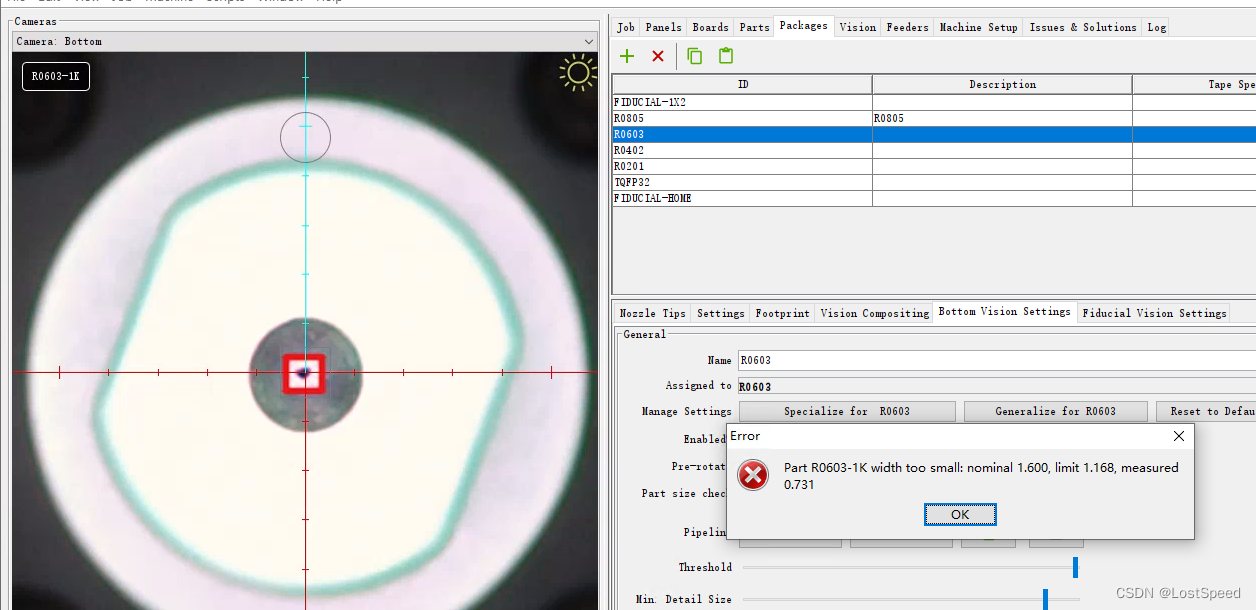Select the R0201 package row
The height and width of the screenshot is (610, 1256).
(x=934, y=166)
